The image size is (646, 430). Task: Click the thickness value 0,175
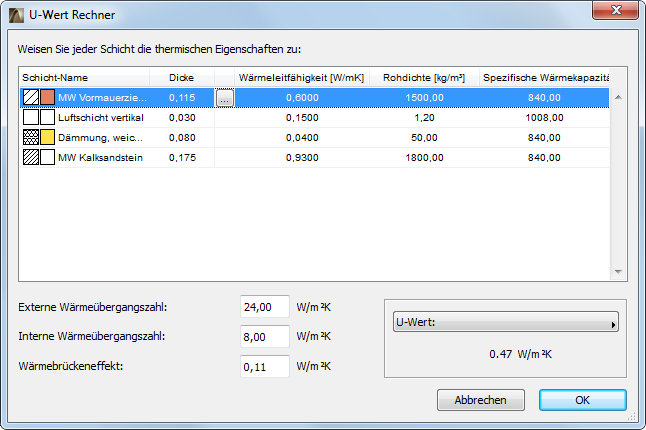182,157
